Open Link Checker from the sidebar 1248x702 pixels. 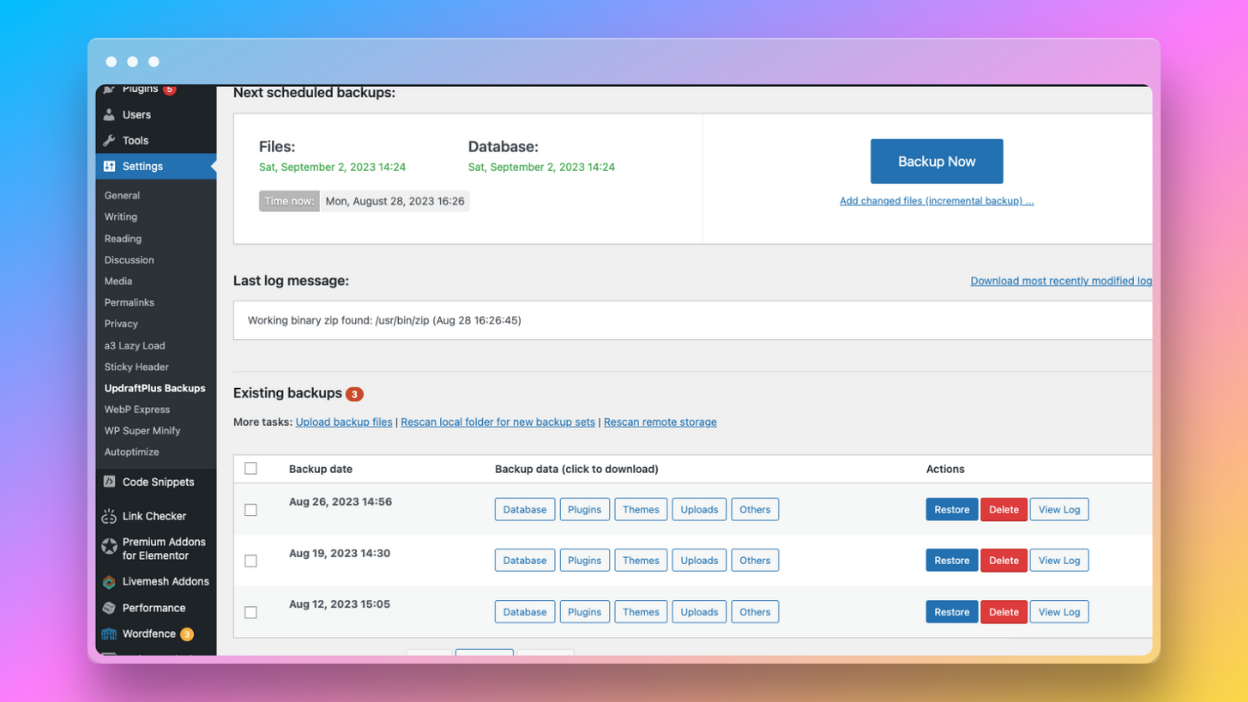(x=111, y=515)
